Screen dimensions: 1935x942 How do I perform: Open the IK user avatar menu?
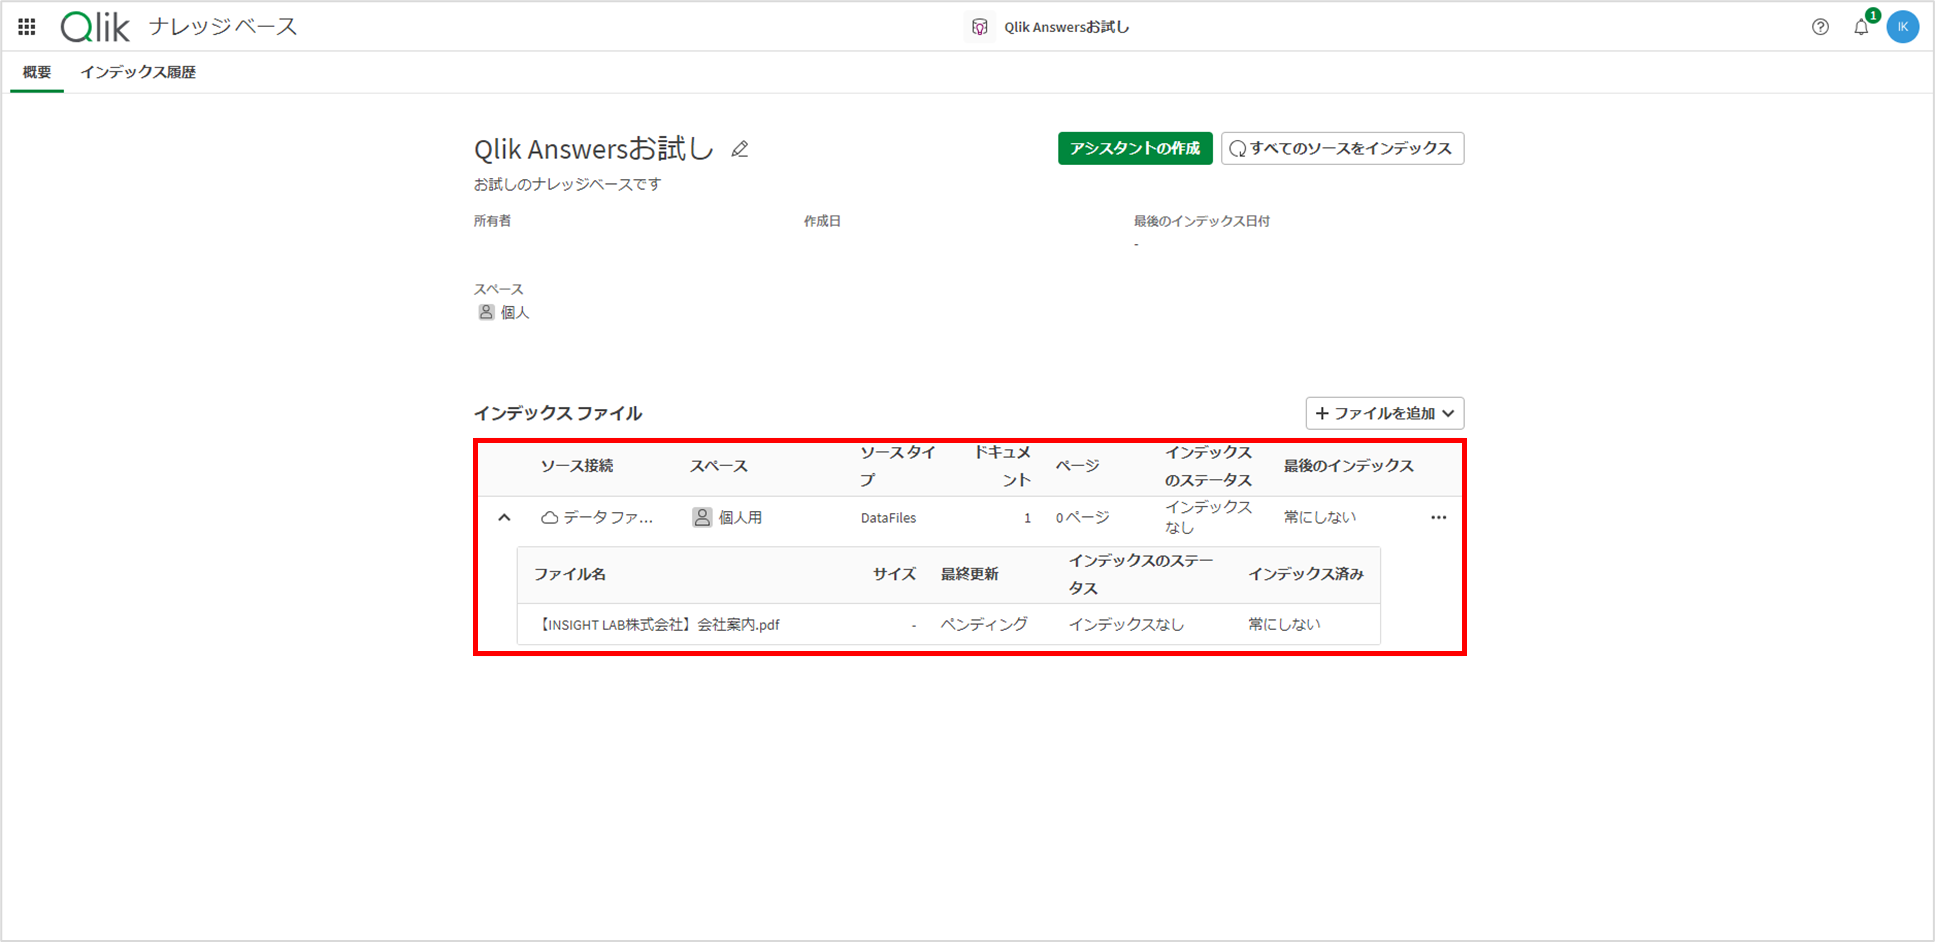[x=1903, y=27]
